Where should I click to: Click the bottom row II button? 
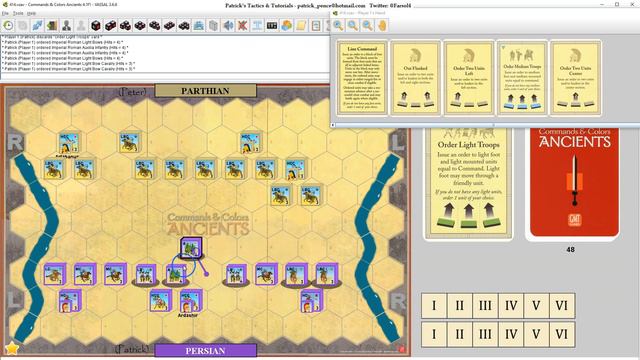[460, 334]
